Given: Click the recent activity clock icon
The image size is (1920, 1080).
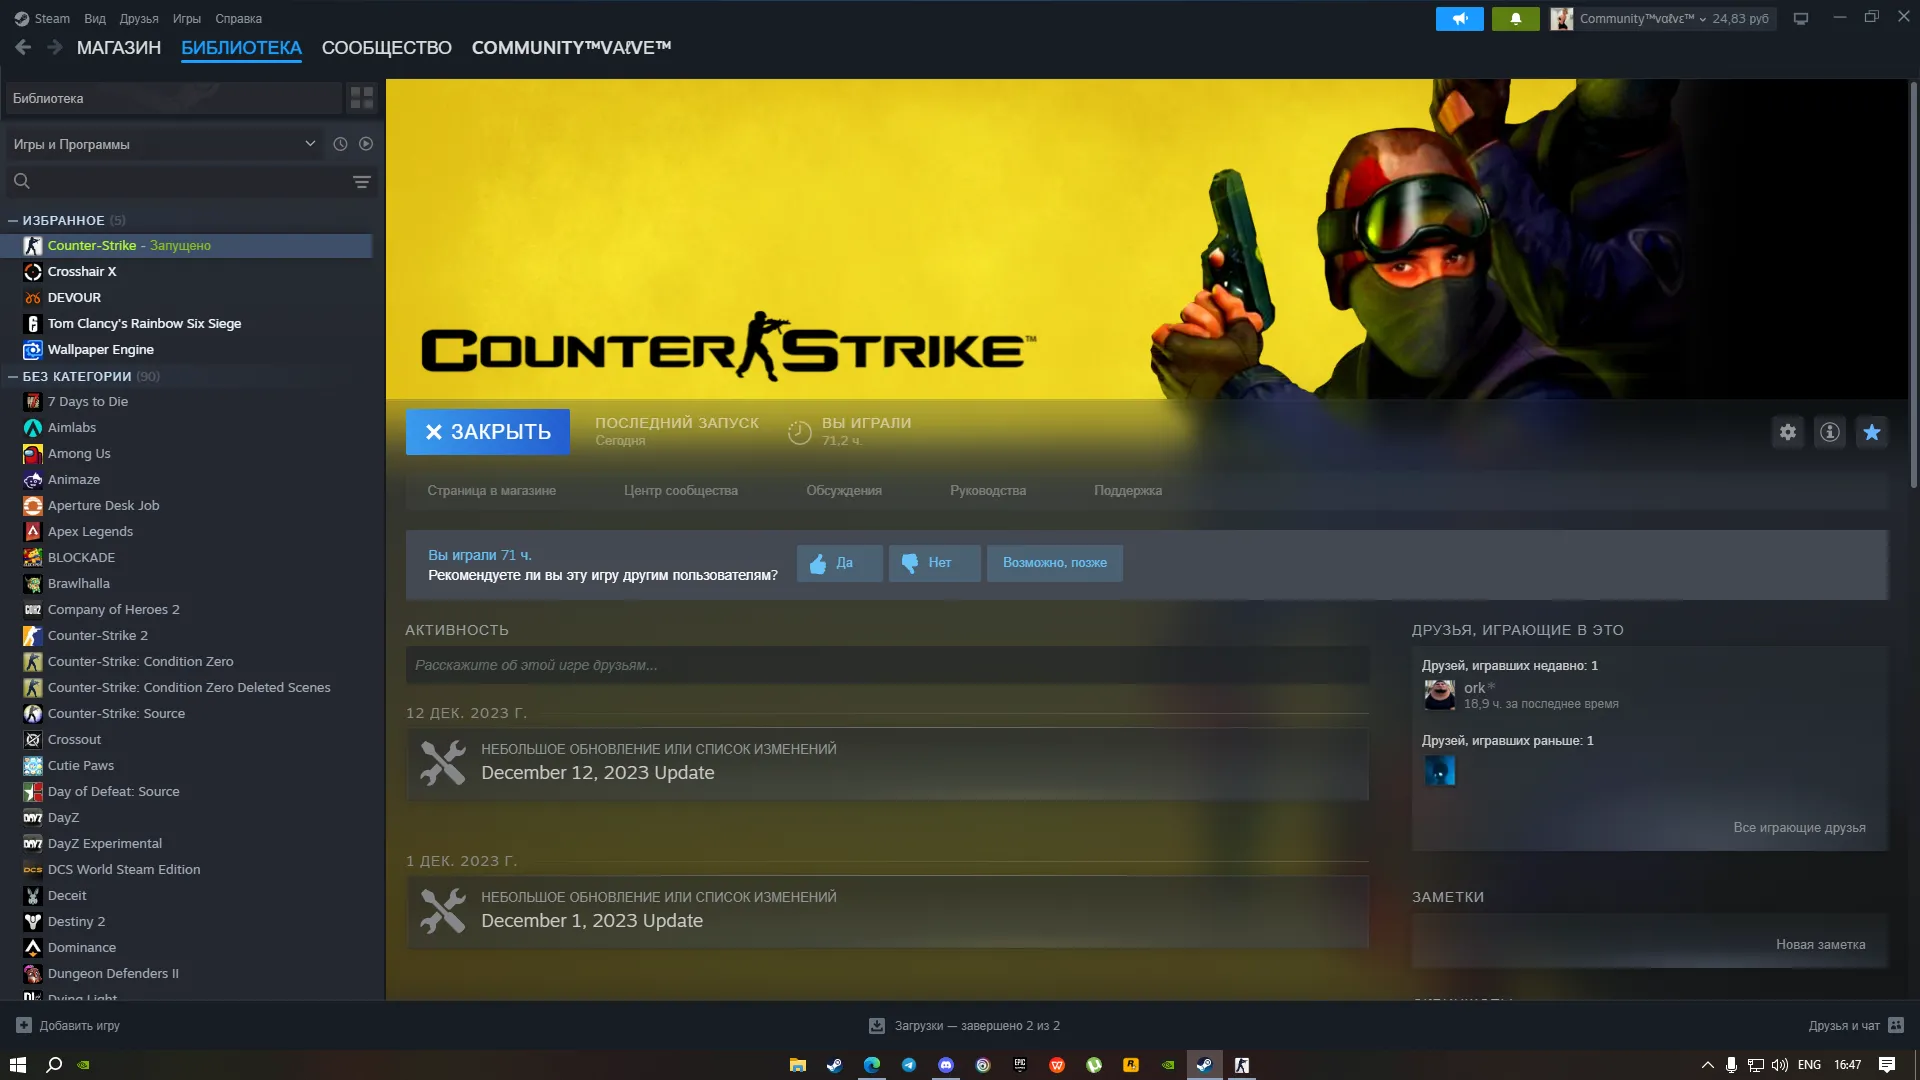Looking at the screenshot, I should point(340,144).
